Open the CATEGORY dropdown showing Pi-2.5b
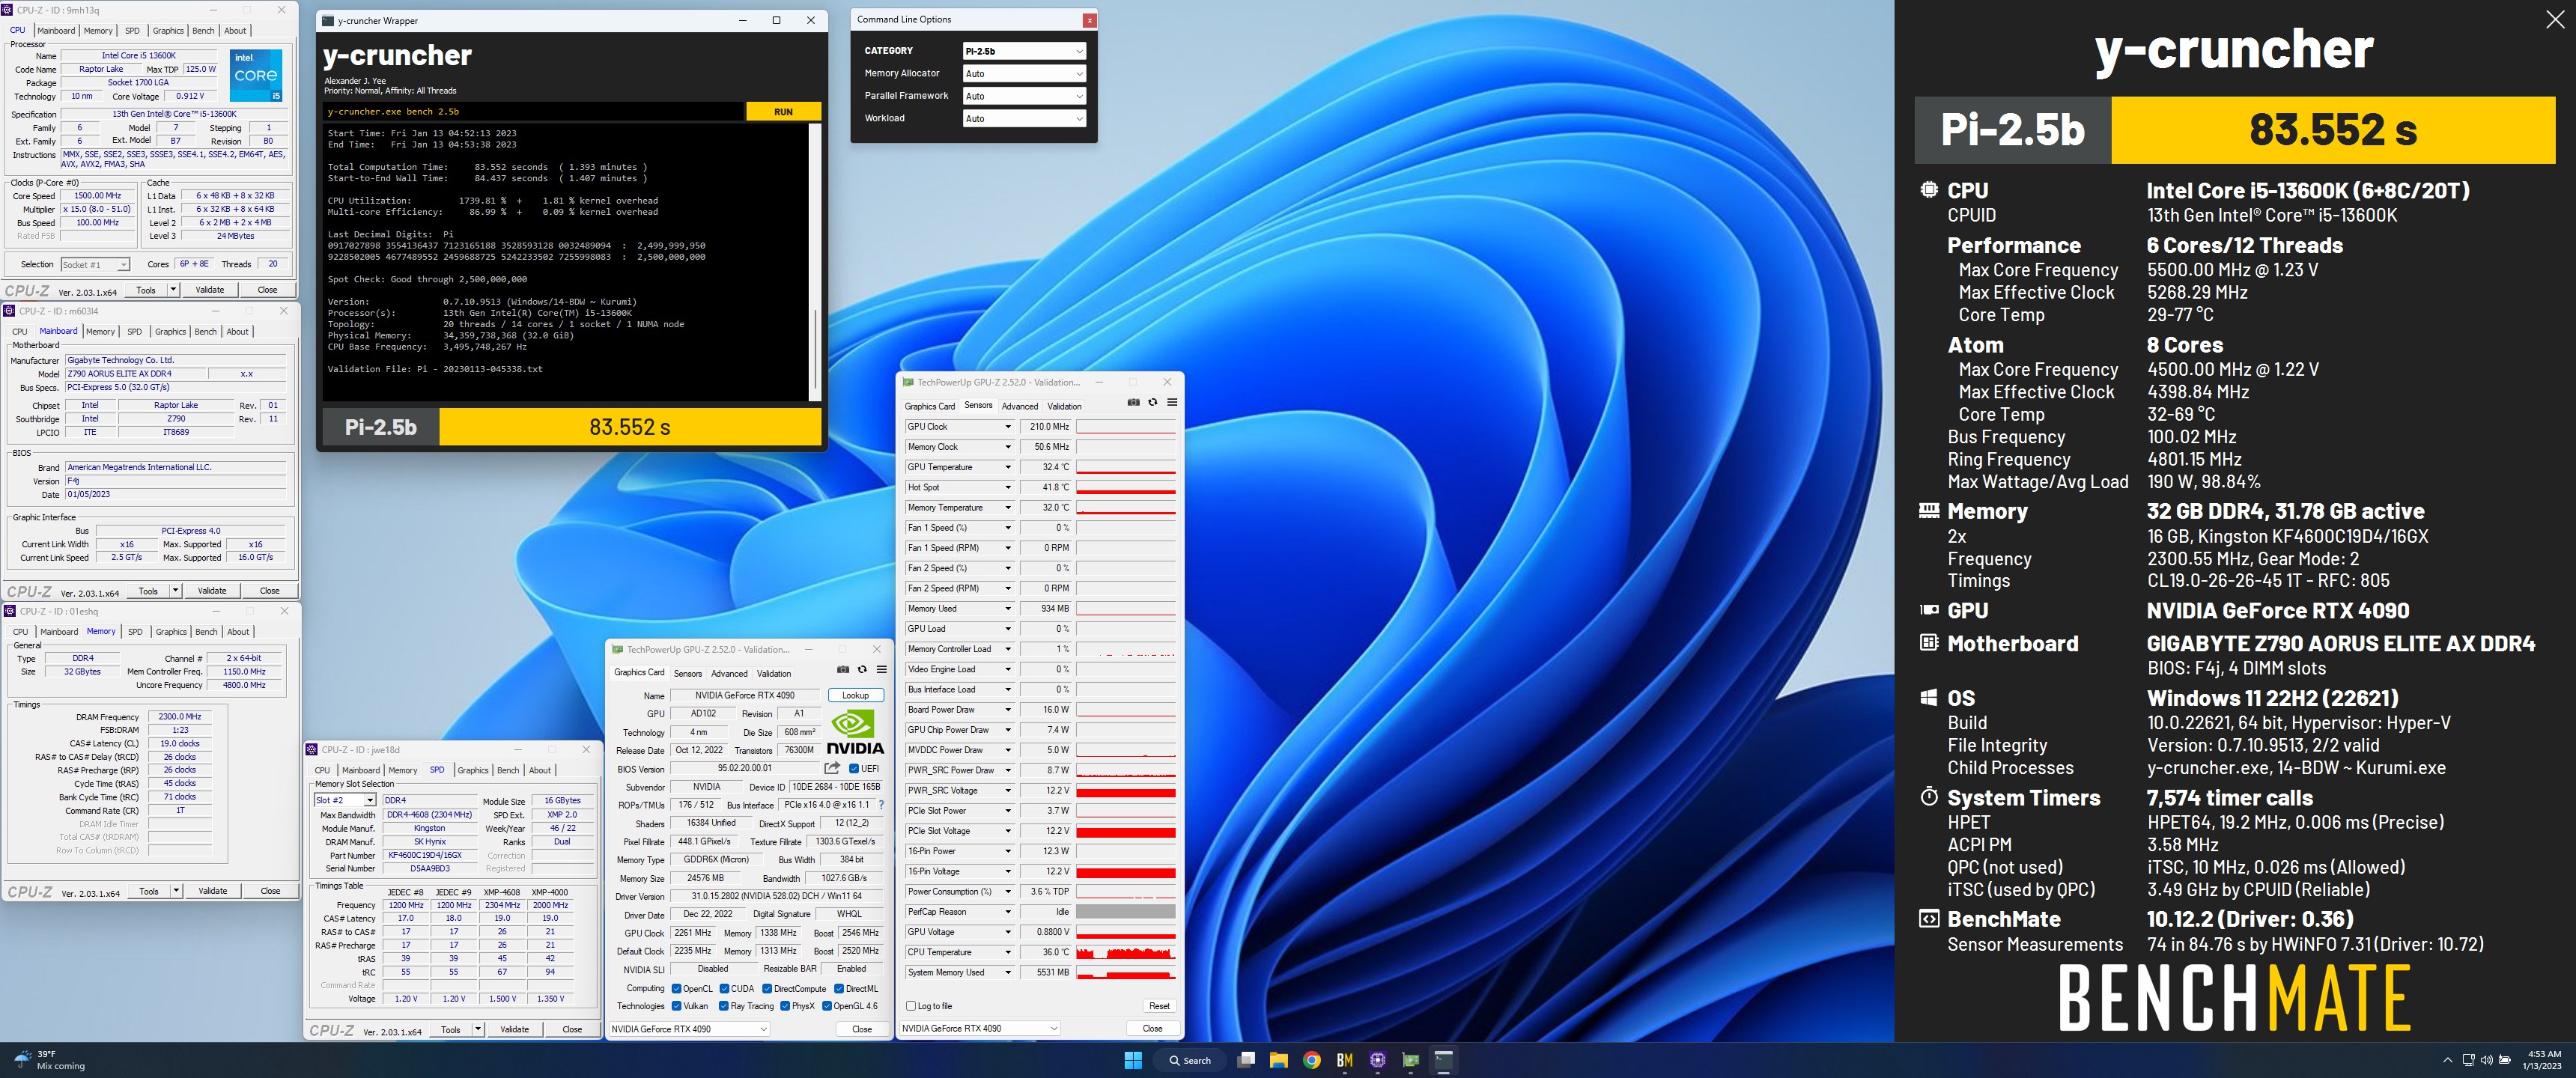The width and height of the screenshot is (2576, 1078). 1024,51
